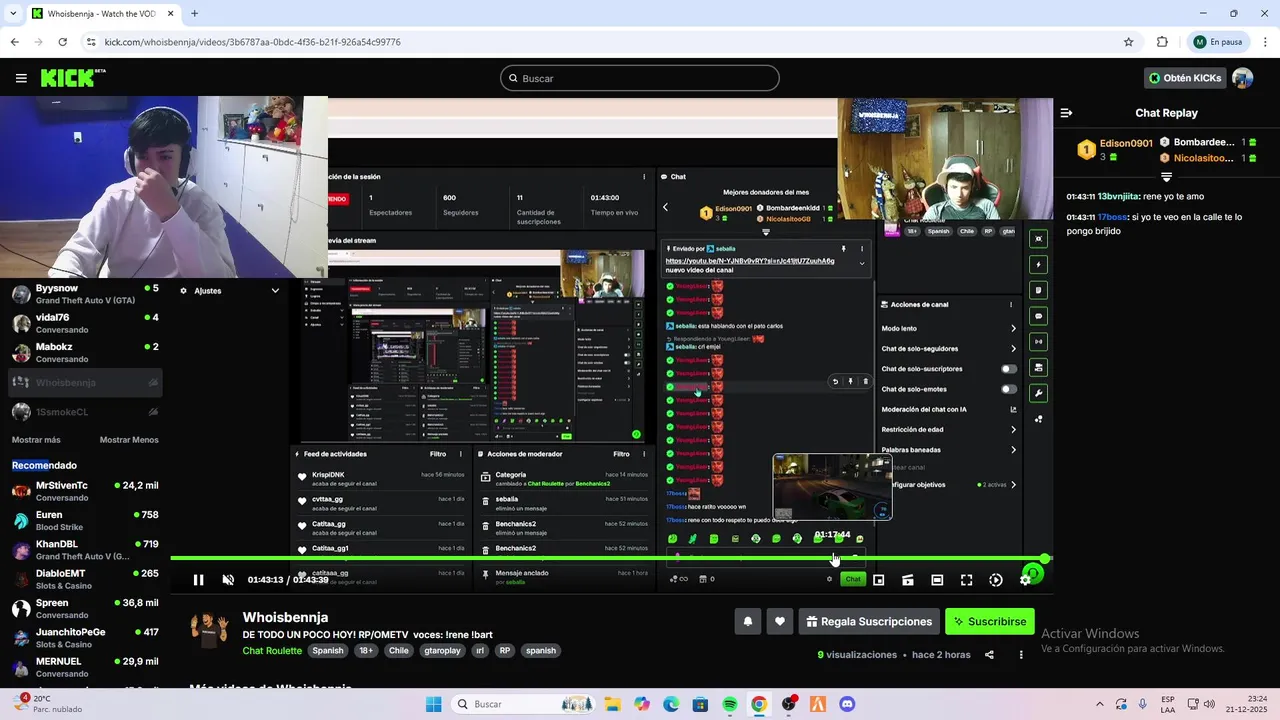This screenshot has height=720, width=1280.
Task: Open the Chrome extensions puzzle icon
Action: coord(1162,42)
